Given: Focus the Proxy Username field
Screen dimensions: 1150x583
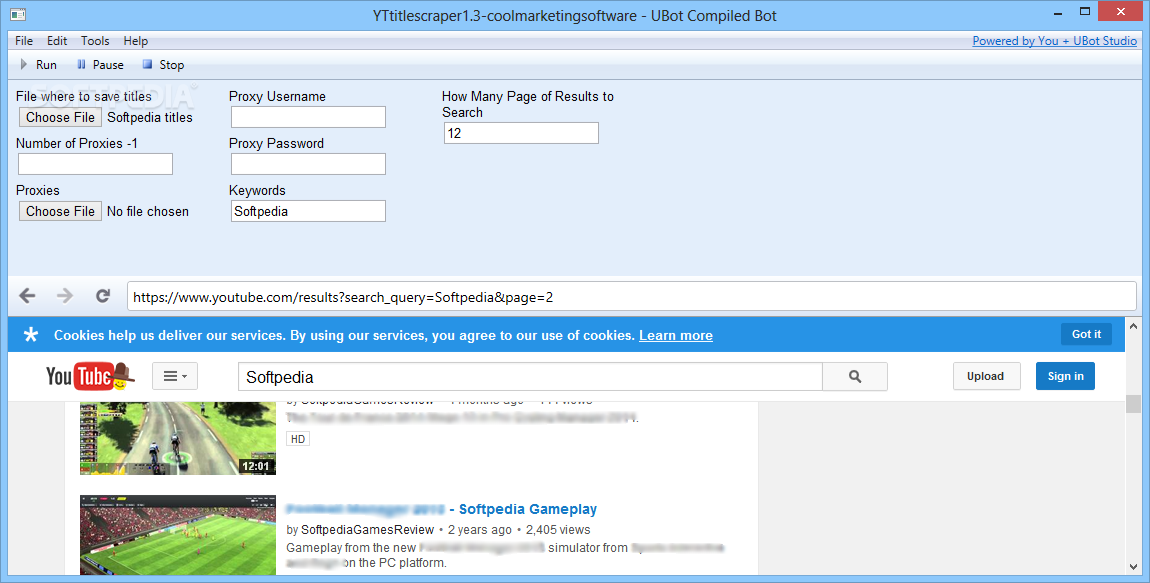Looking at the screenshot, I should 308,117.
